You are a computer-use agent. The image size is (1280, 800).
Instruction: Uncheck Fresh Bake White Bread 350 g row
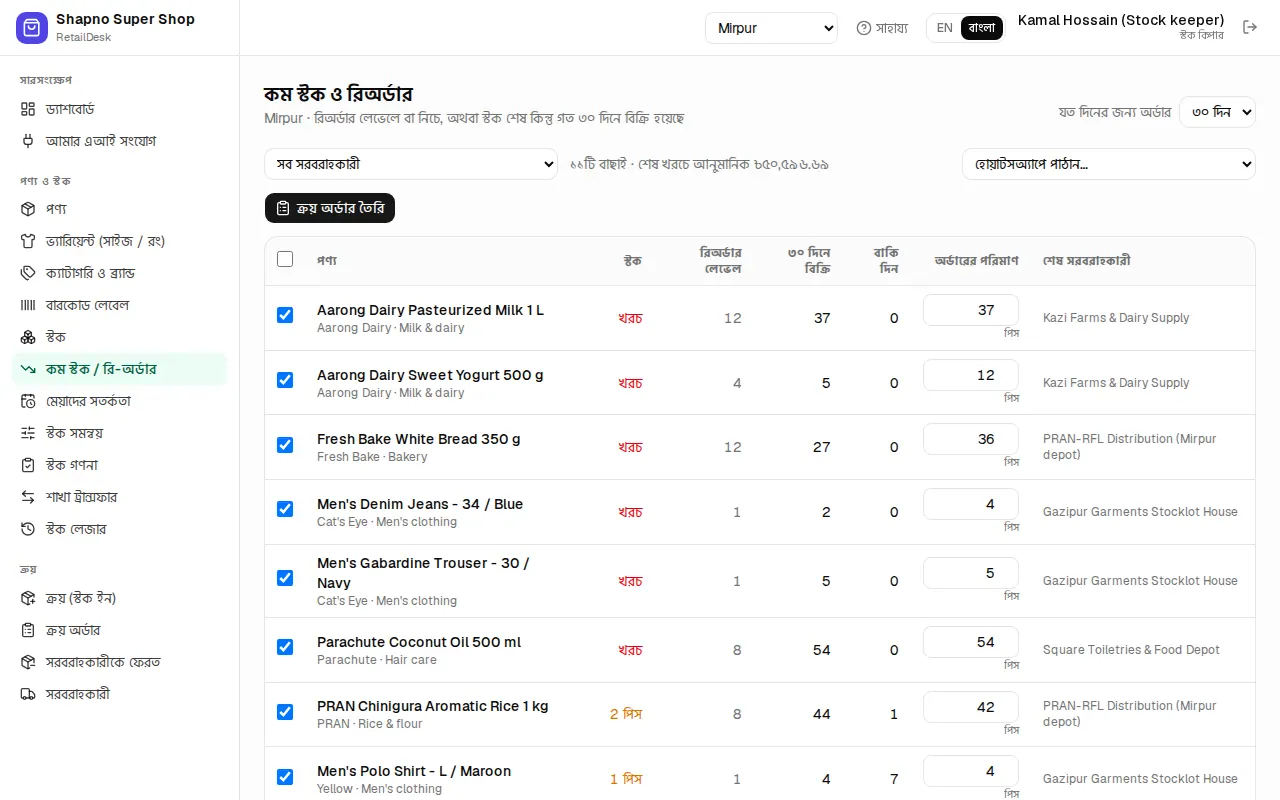(285, 444)
